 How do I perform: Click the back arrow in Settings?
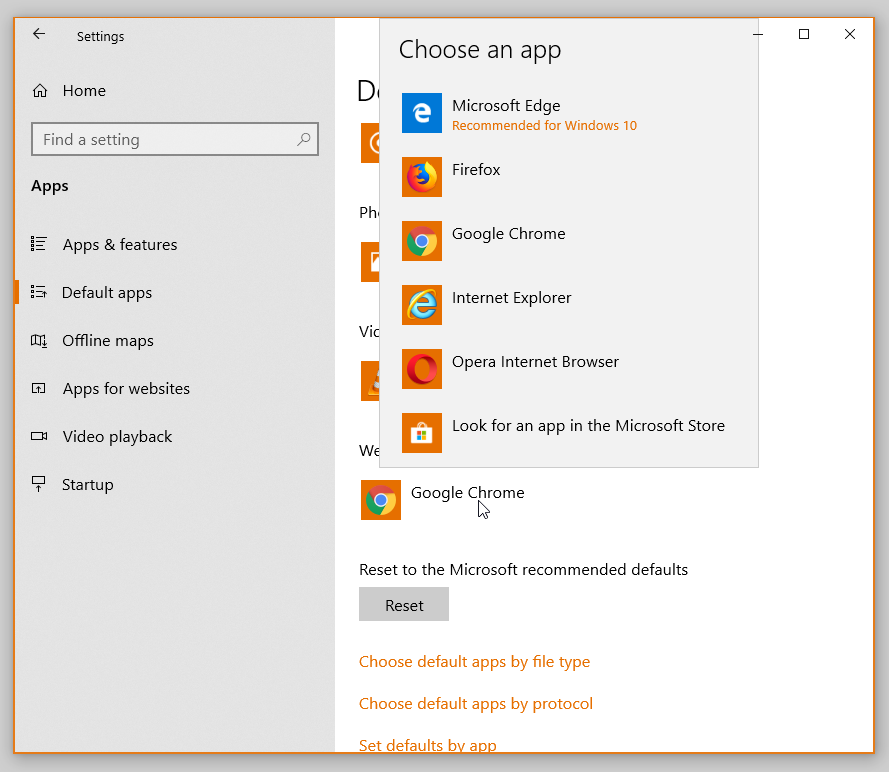[x=39, y=34]
